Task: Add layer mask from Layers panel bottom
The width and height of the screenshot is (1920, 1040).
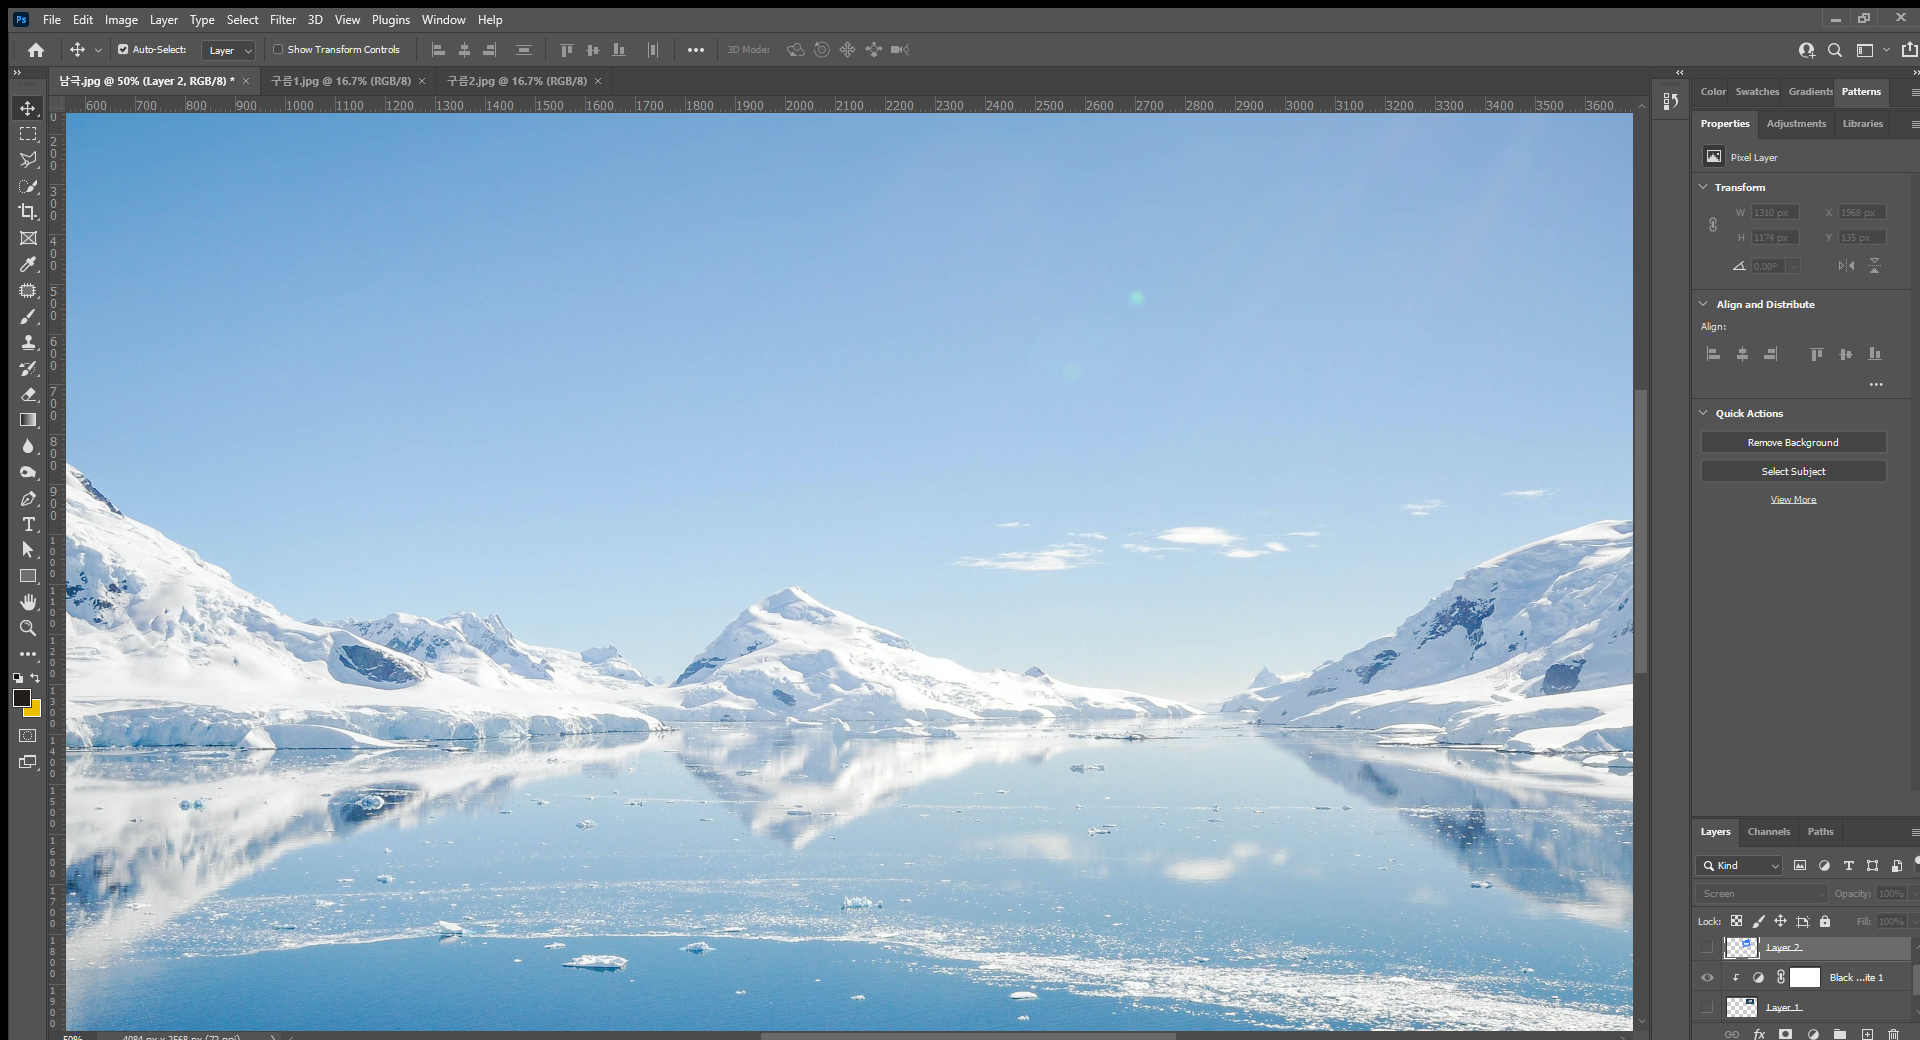Action: [1786, 1034]
